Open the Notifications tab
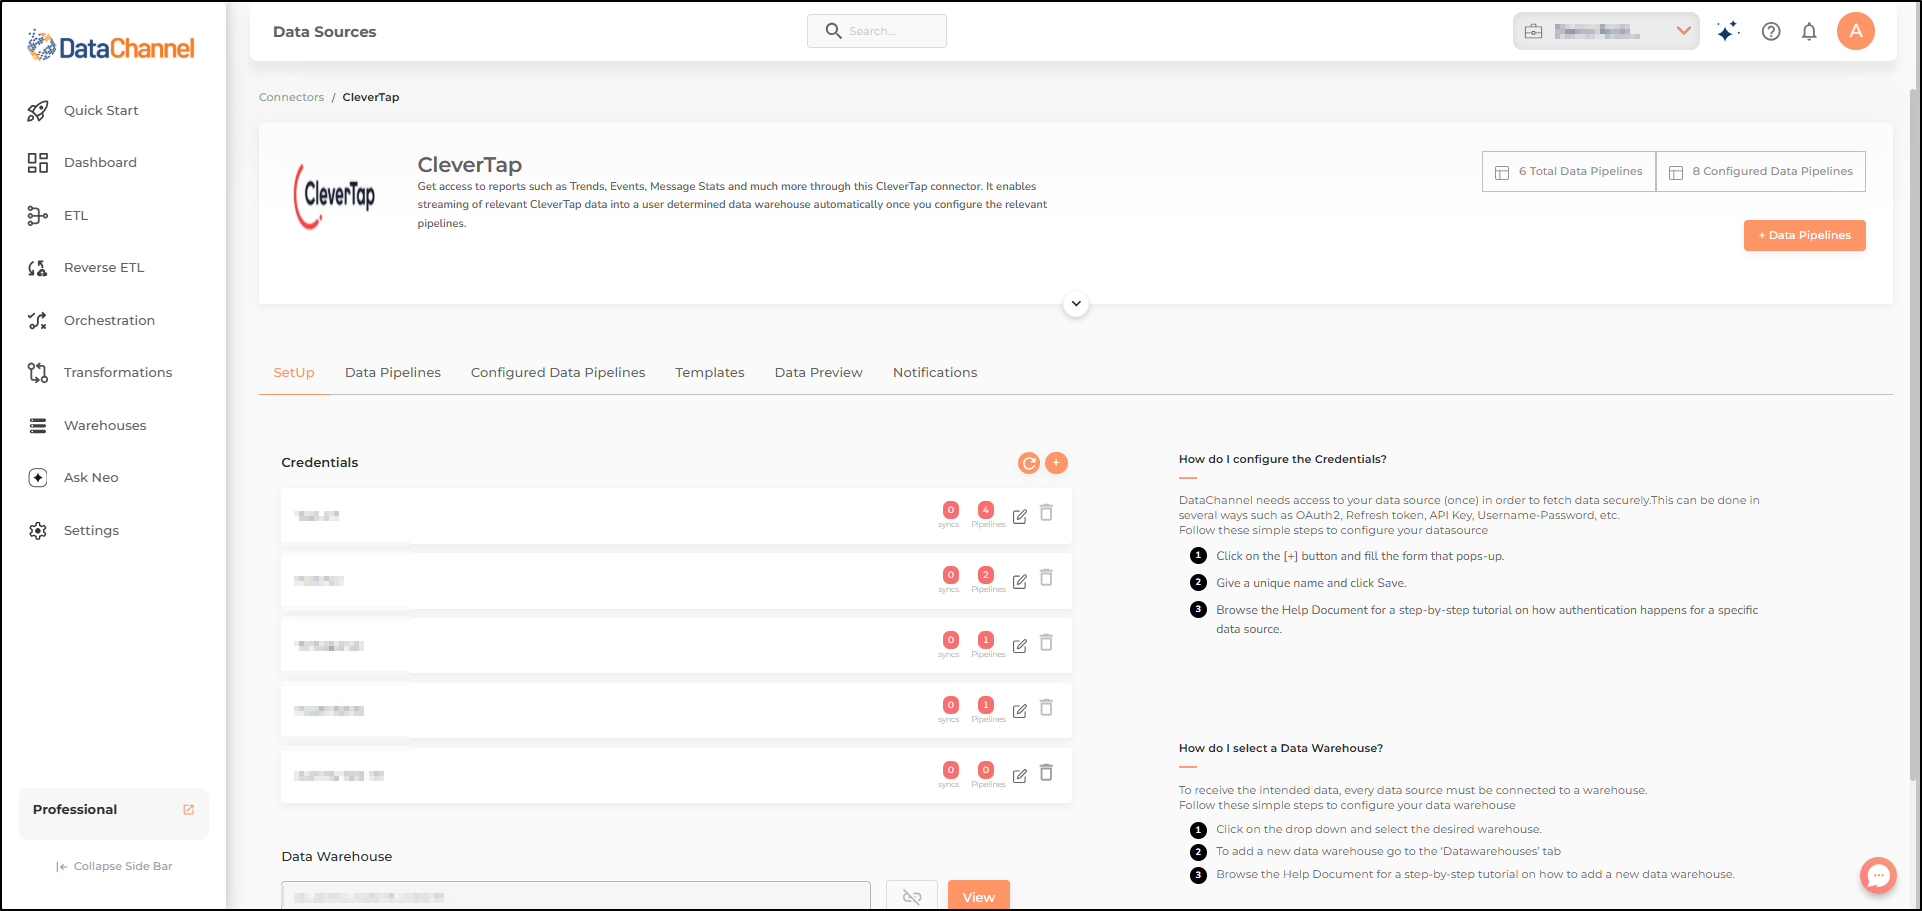 [935, 373]
